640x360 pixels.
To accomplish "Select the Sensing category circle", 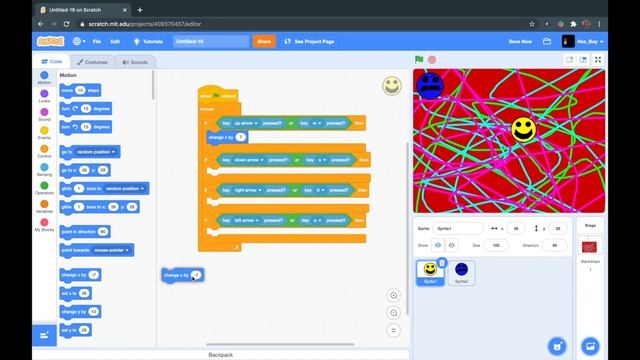I will point(44,167).
